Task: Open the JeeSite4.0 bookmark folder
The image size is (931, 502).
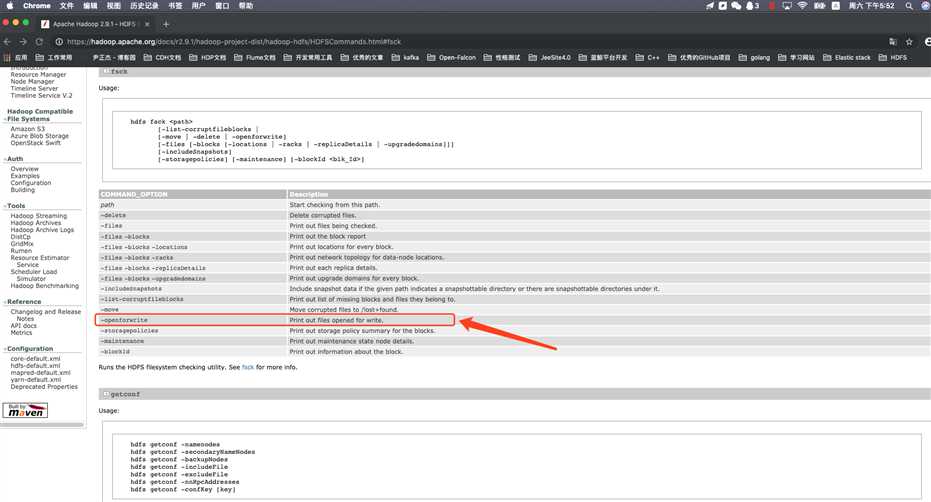Action: [549, 58]
